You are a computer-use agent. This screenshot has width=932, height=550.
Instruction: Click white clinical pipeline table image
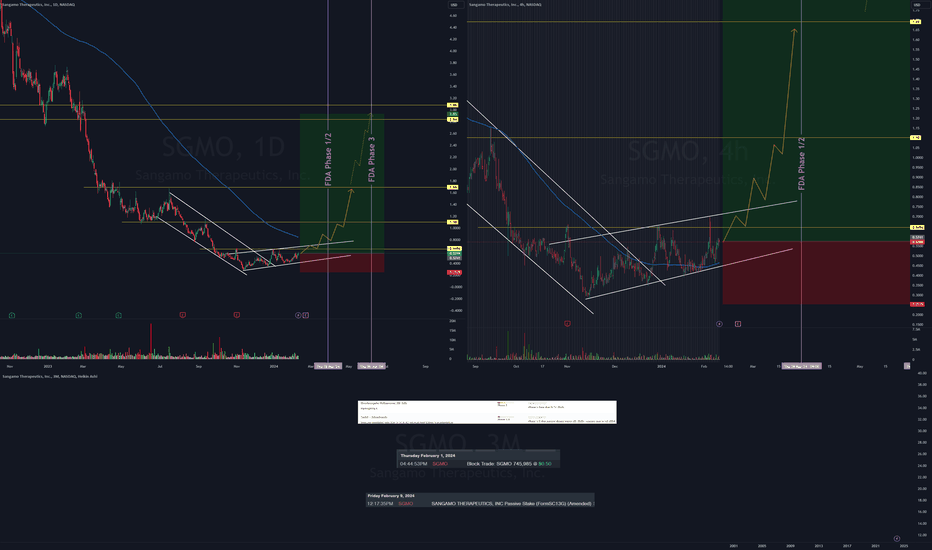(487, 412)
